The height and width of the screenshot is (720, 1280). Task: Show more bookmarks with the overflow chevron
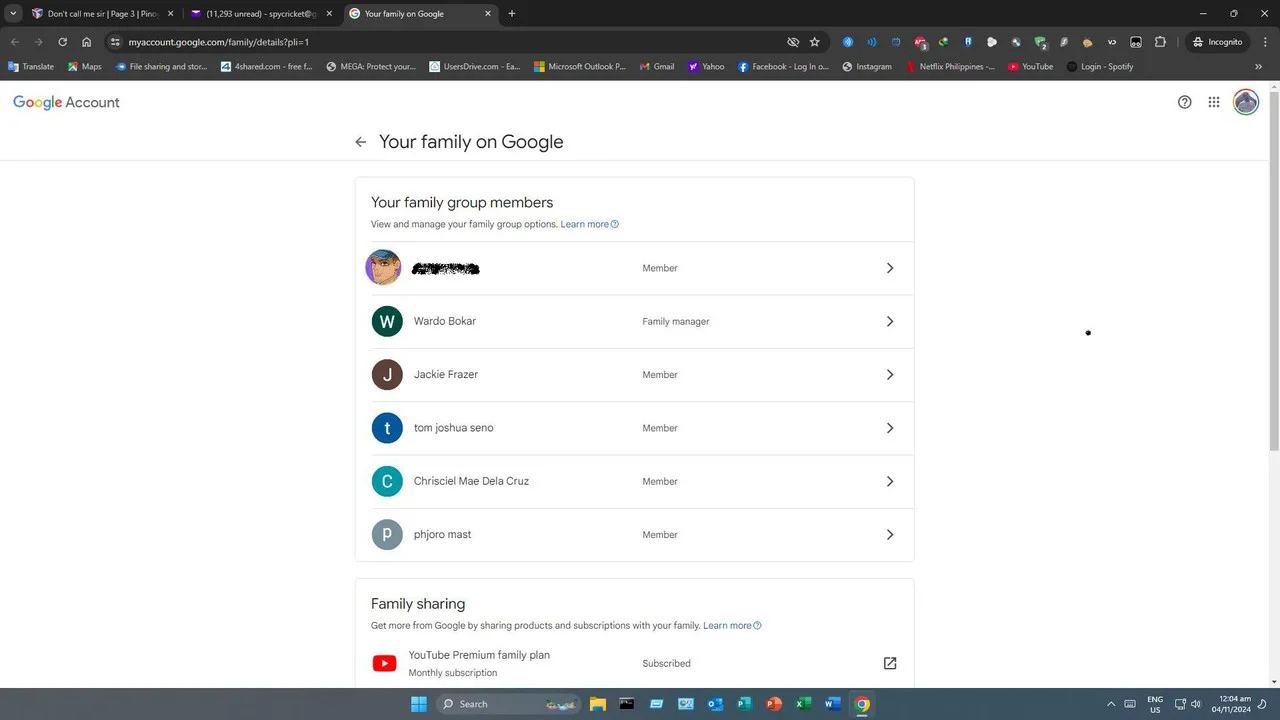point(1258,67)
